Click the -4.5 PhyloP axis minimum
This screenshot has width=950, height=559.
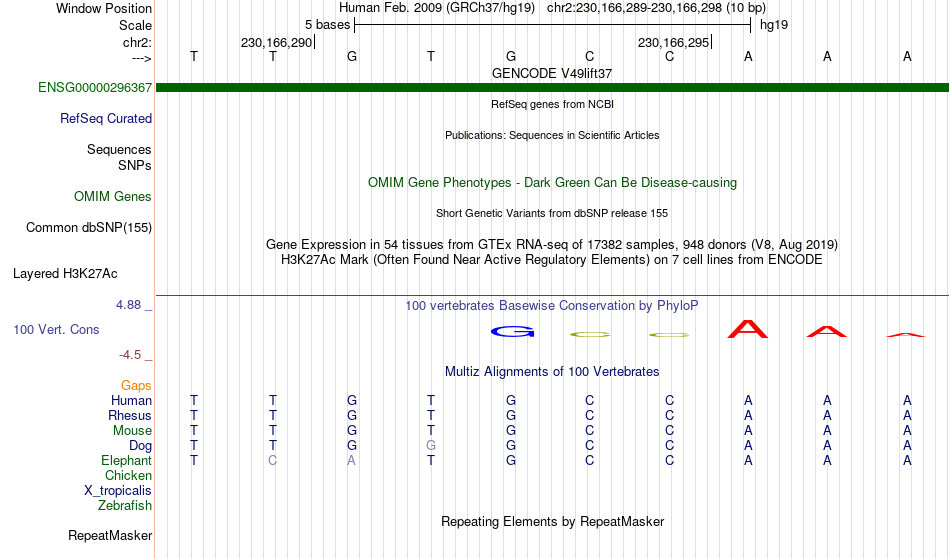pyautogui.click(x=130, y=354)
